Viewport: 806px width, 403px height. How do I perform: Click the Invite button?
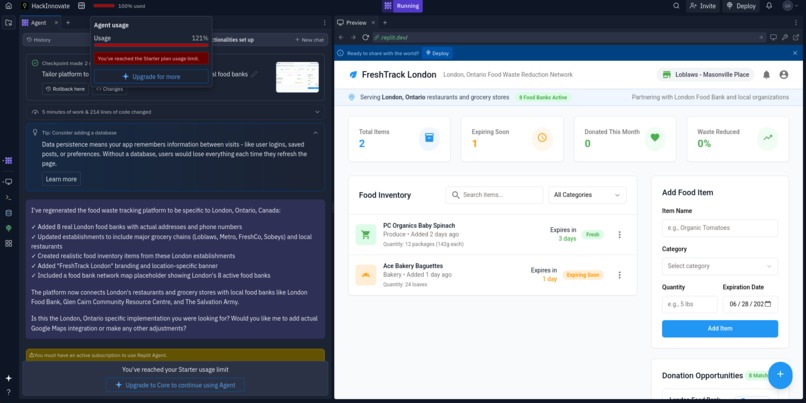(703, 6)
